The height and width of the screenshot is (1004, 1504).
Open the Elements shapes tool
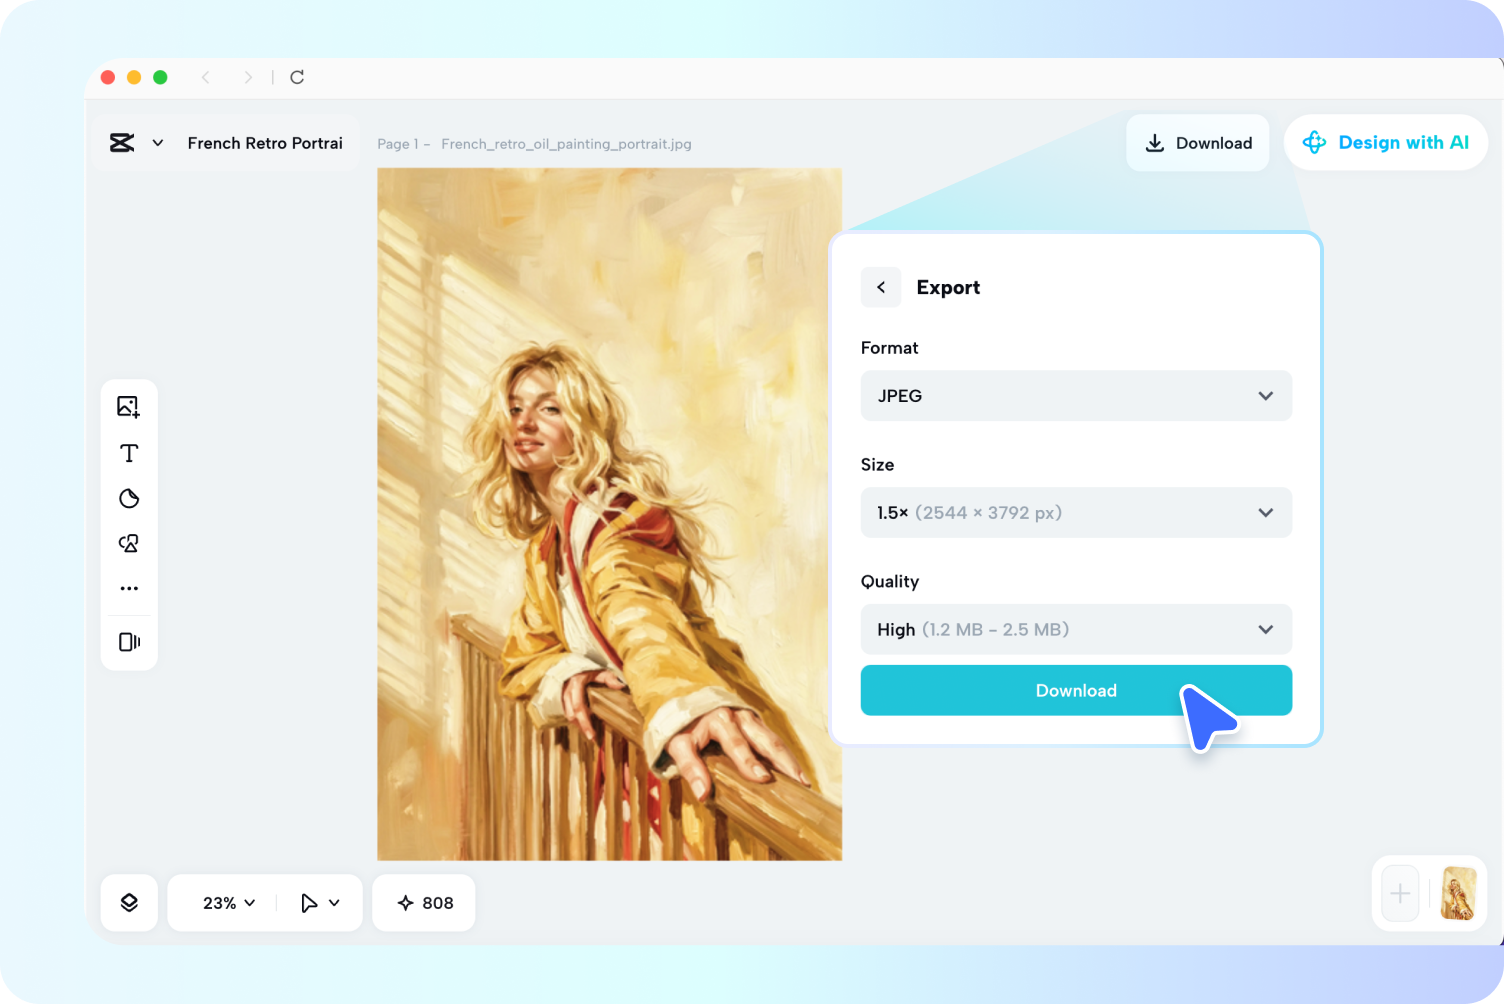click(128, 543)
